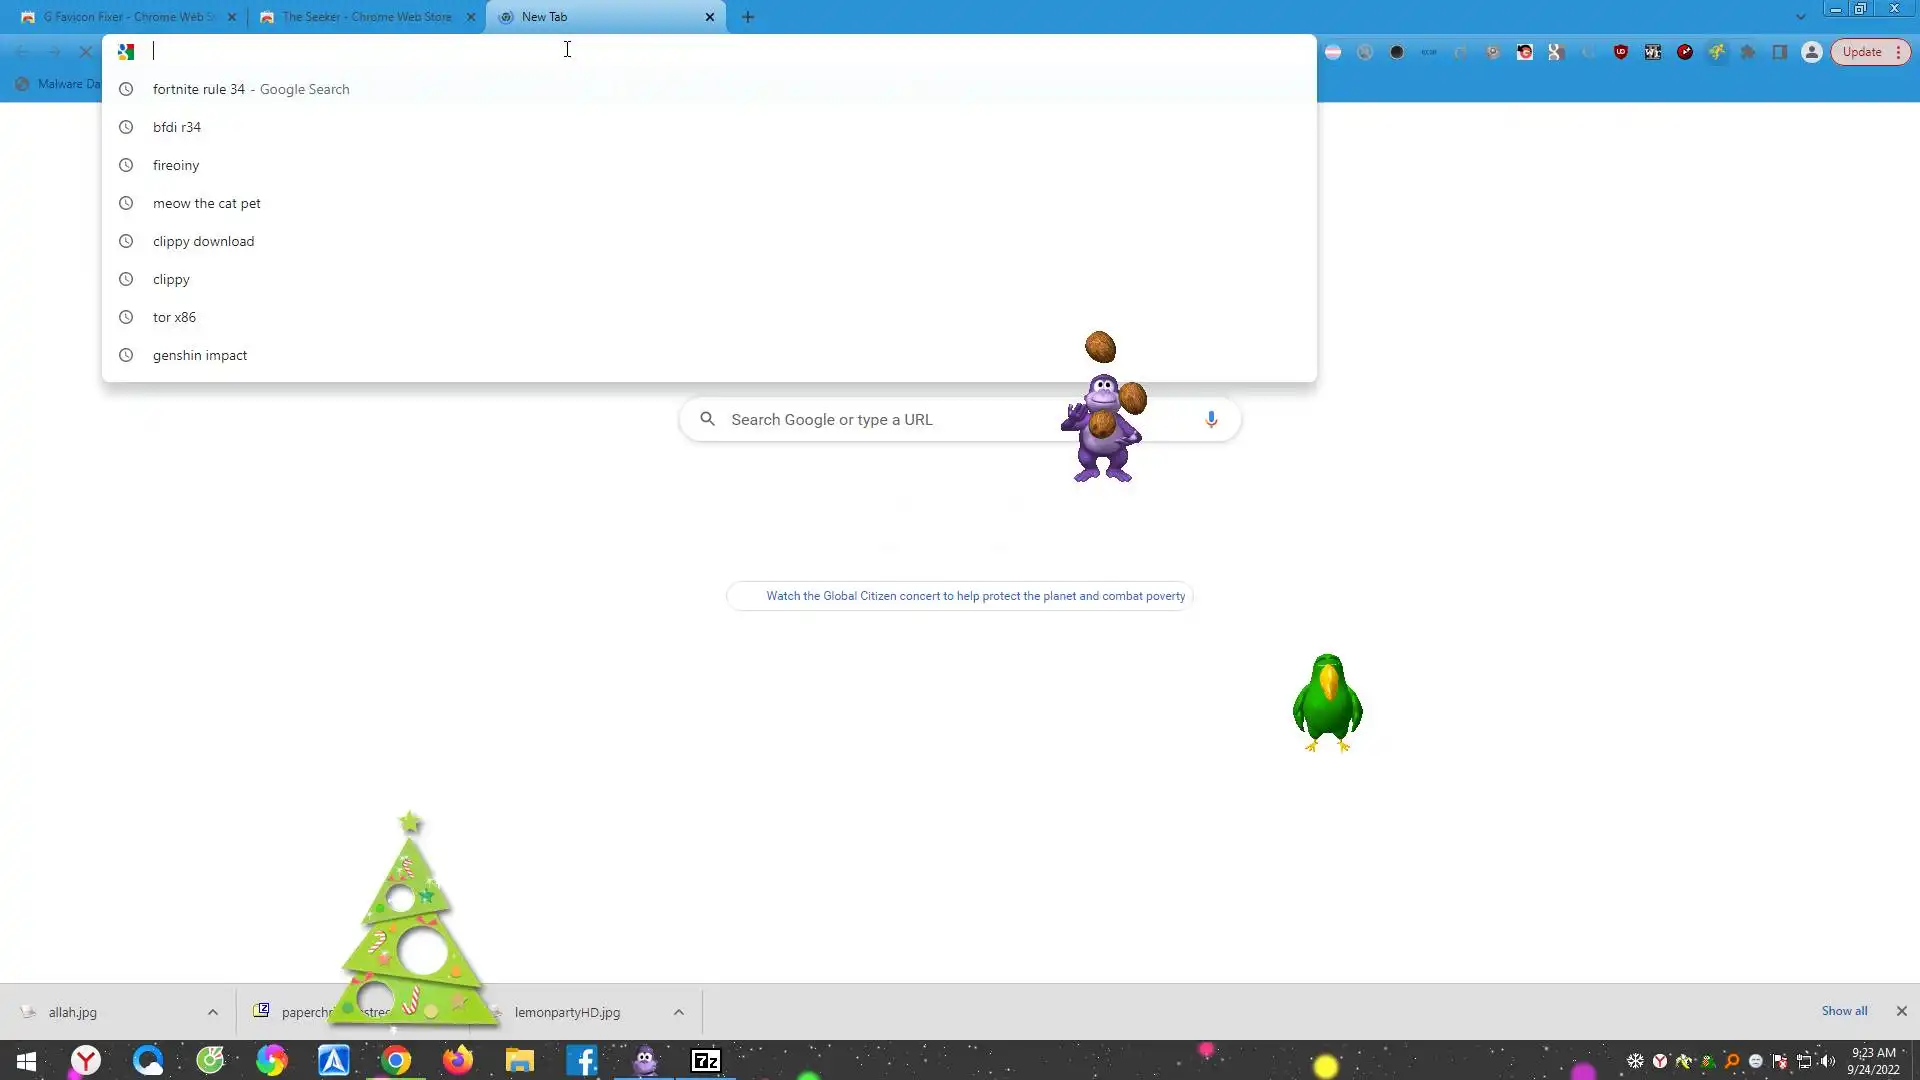Viewport: 1920px width, 1080px height.
Task: Click the microphone voice search icon
Action: (1211, 419)
